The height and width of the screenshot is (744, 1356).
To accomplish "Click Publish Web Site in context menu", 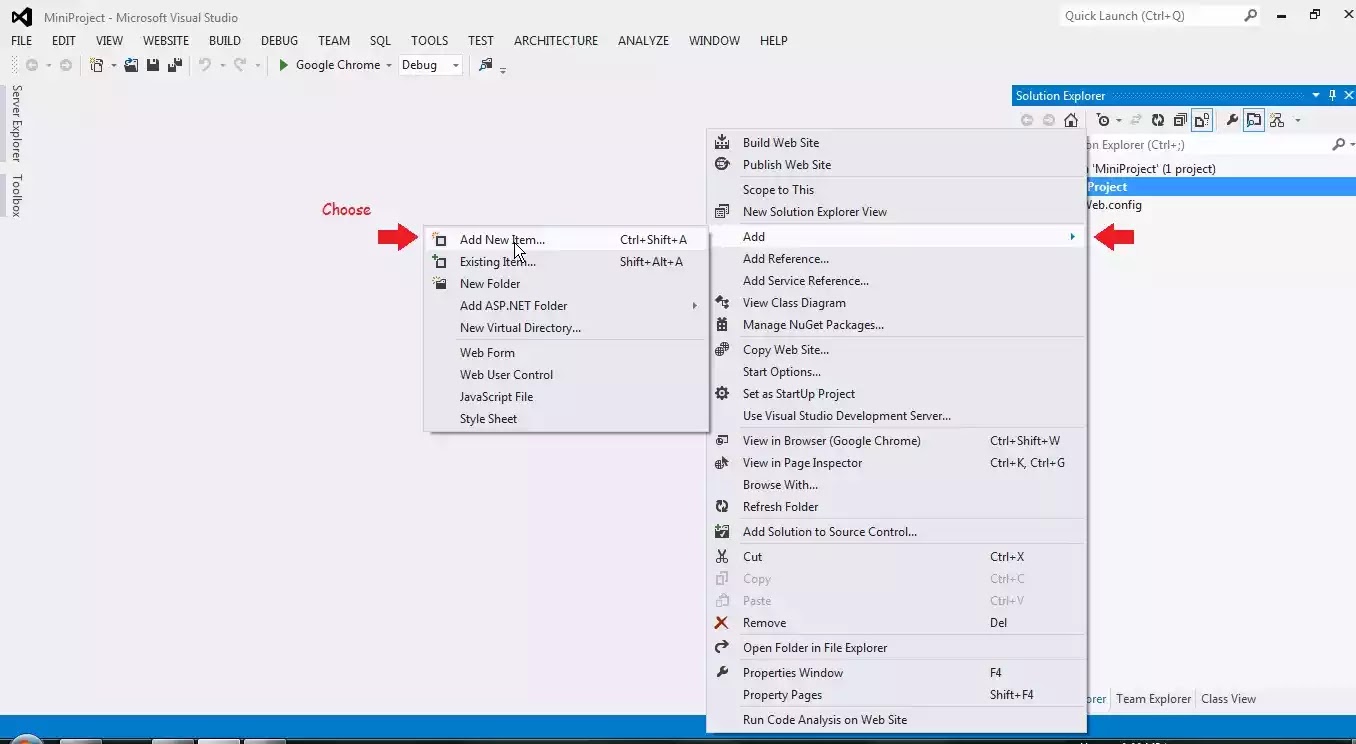I will pos(896,165).
